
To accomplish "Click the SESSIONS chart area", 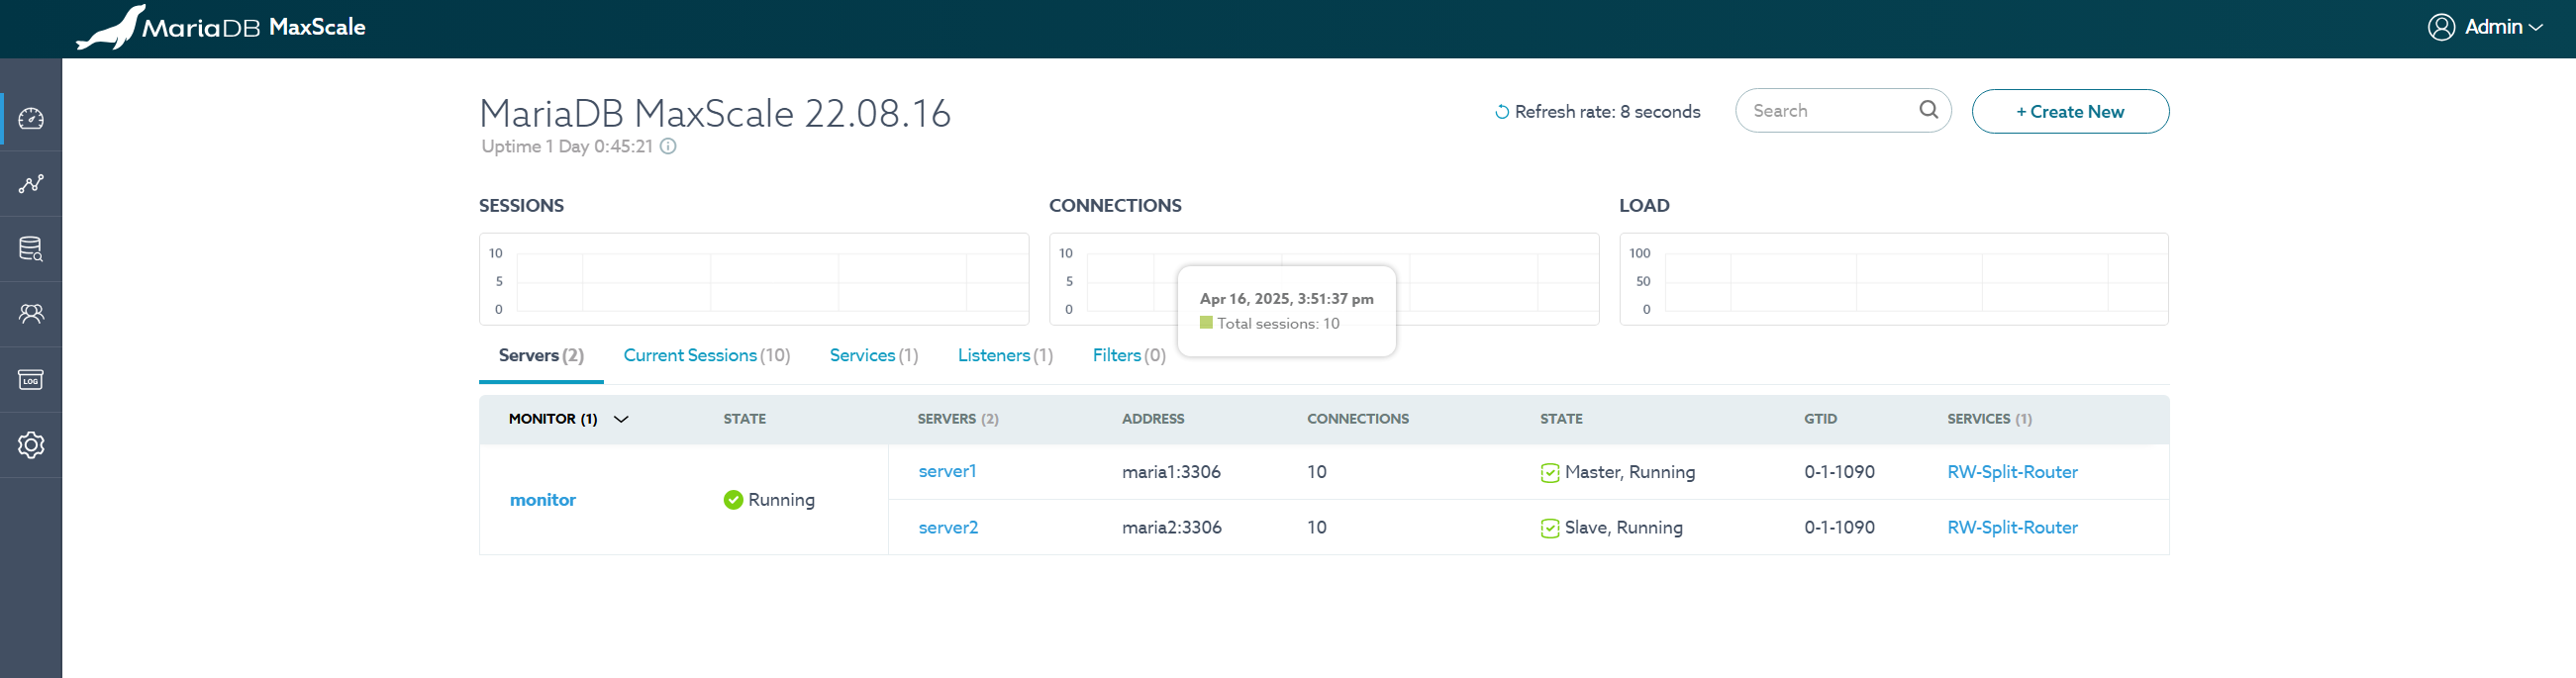I will 754,279.
